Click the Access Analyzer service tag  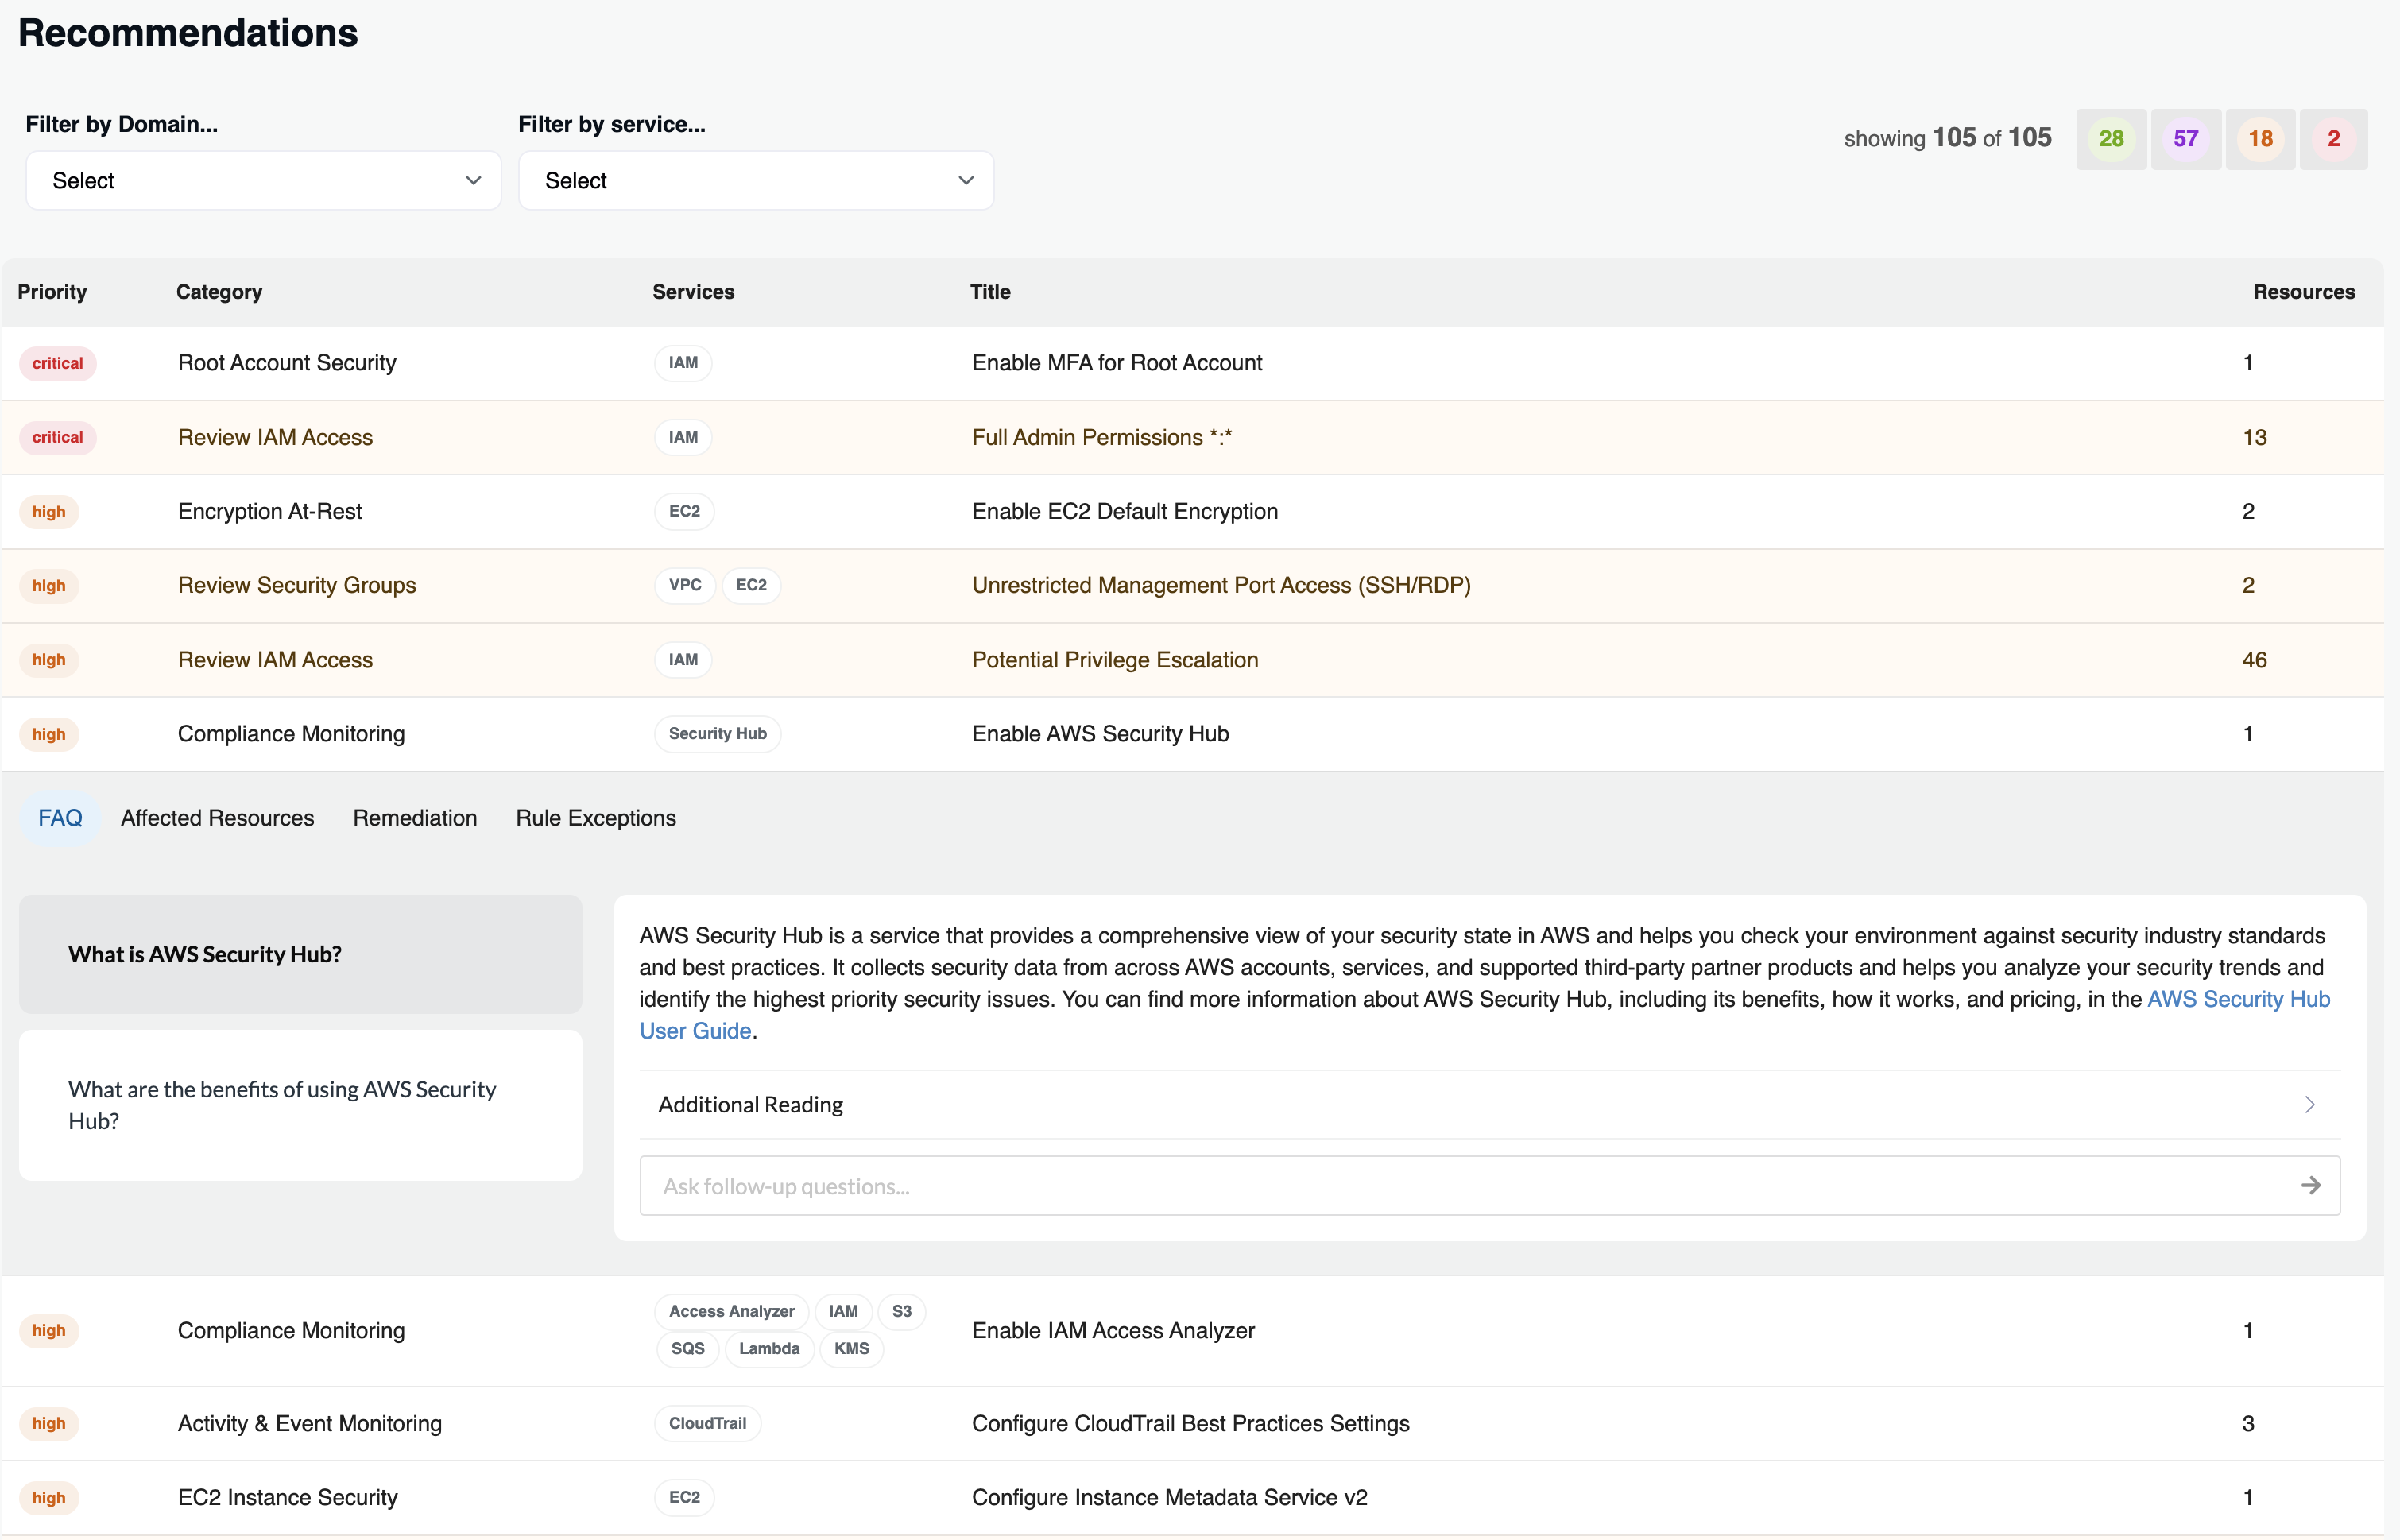[731, 1311]
